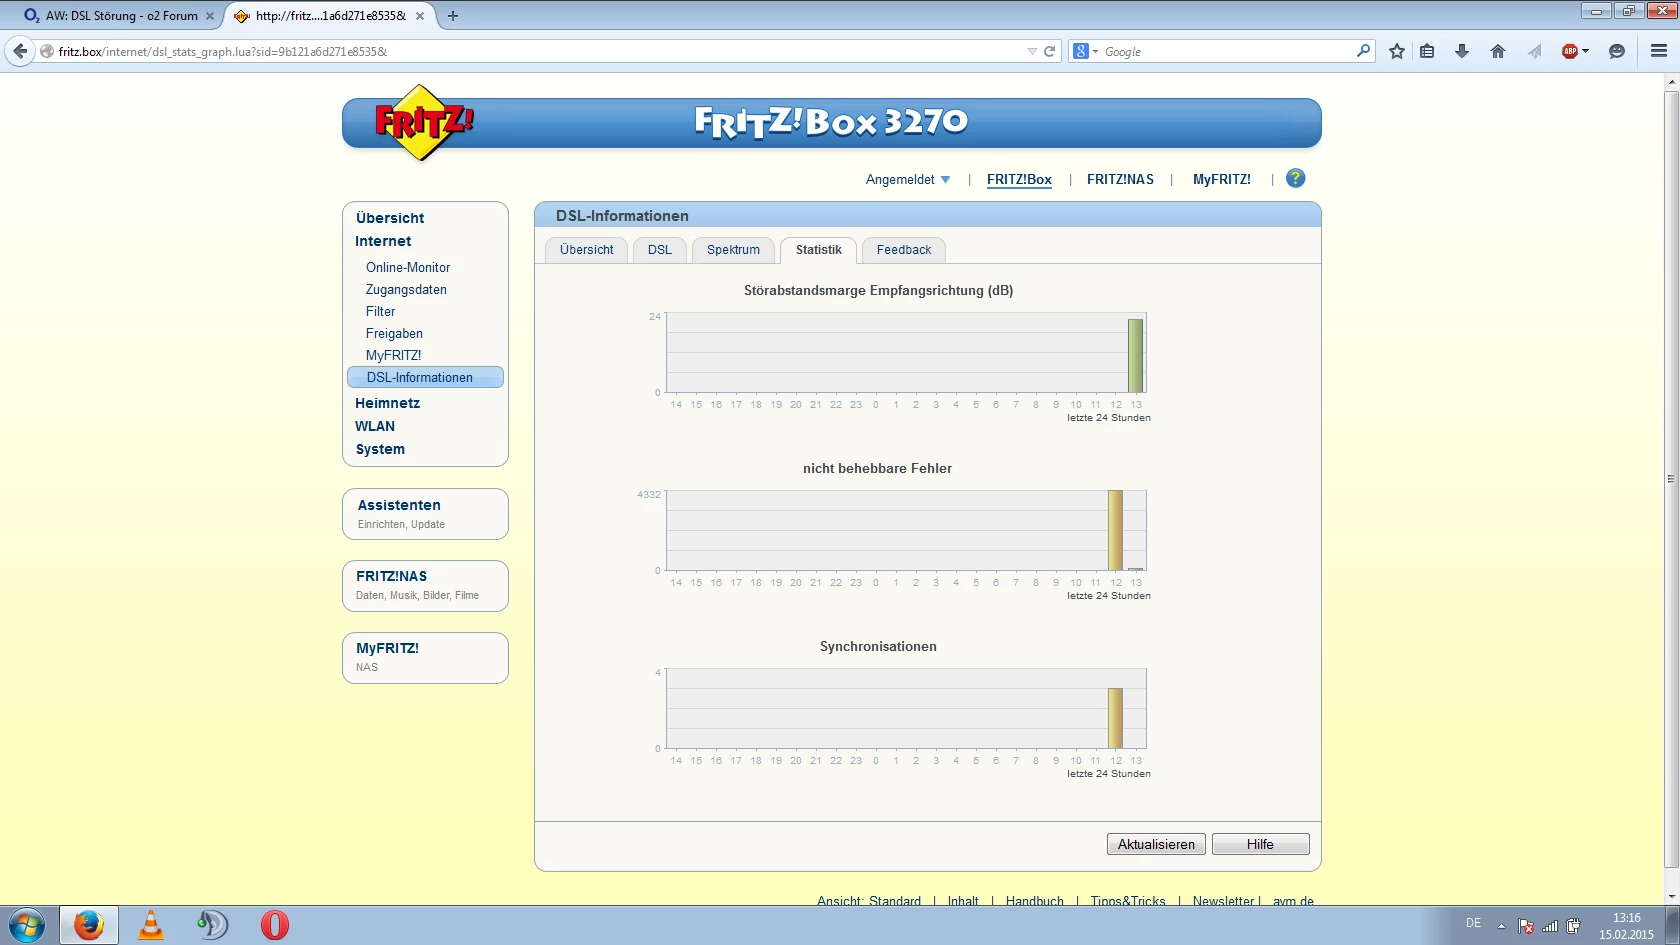Switch to the DSL tab
Viewport: 1680px width, 945px height.
[x=660, y=250]
